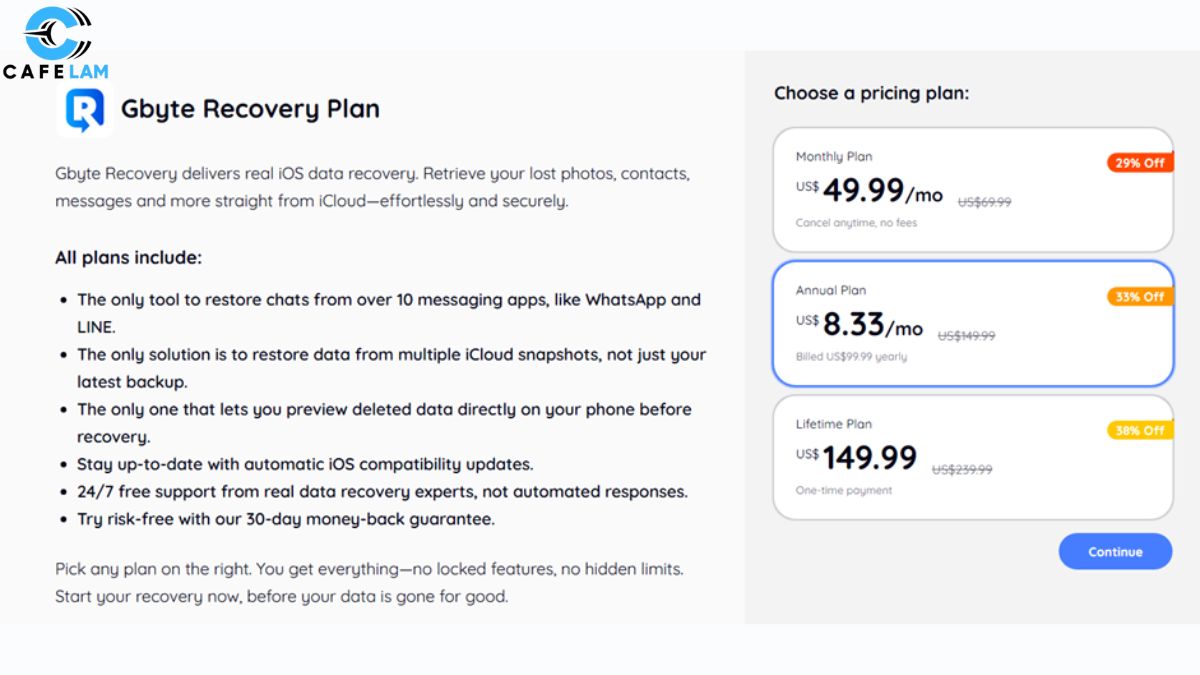The width and height of the screenshot is (1200, 675).
Task: Select the Annual Plan card
Action: tap(973, 323)
